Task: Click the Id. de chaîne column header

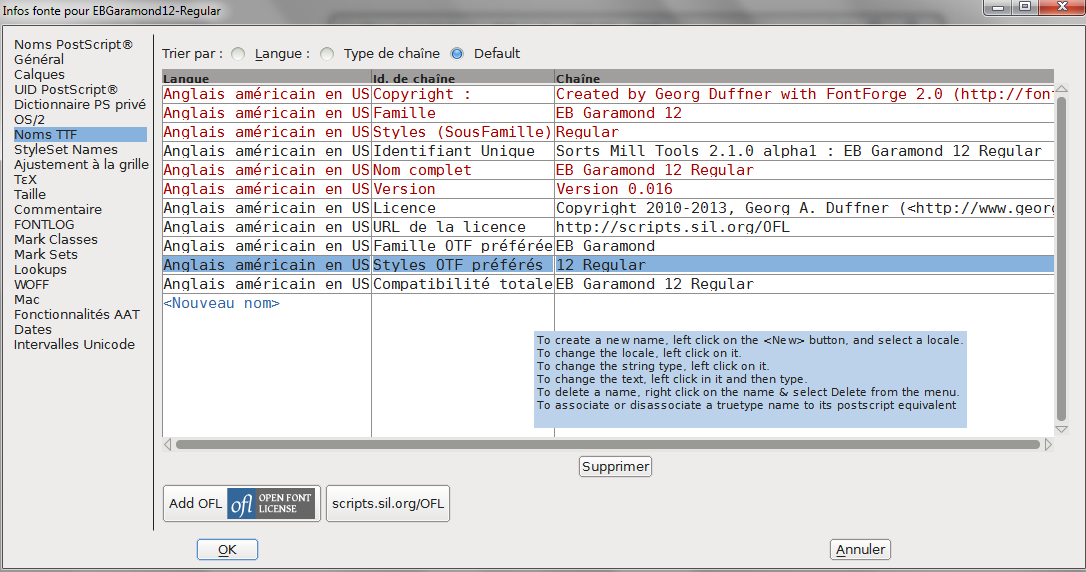Action: coord(463,78)
